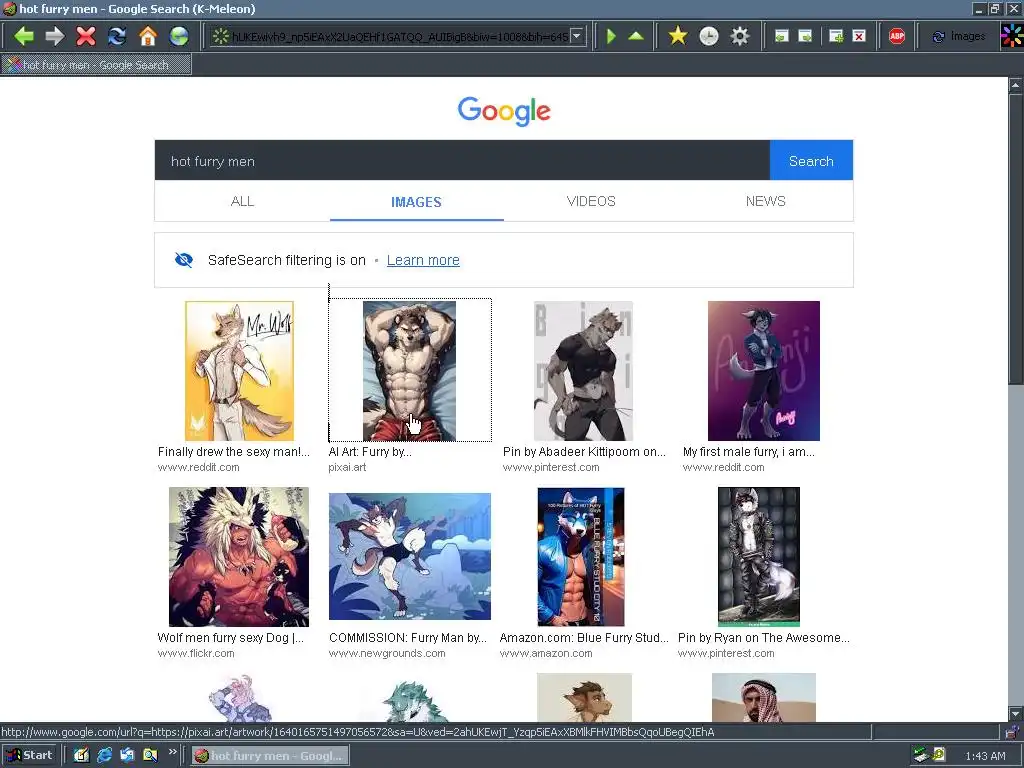The width and height of the screenshot is (1024, 768).
Task: Select the IMAGES tab
Action: point(416,202)
